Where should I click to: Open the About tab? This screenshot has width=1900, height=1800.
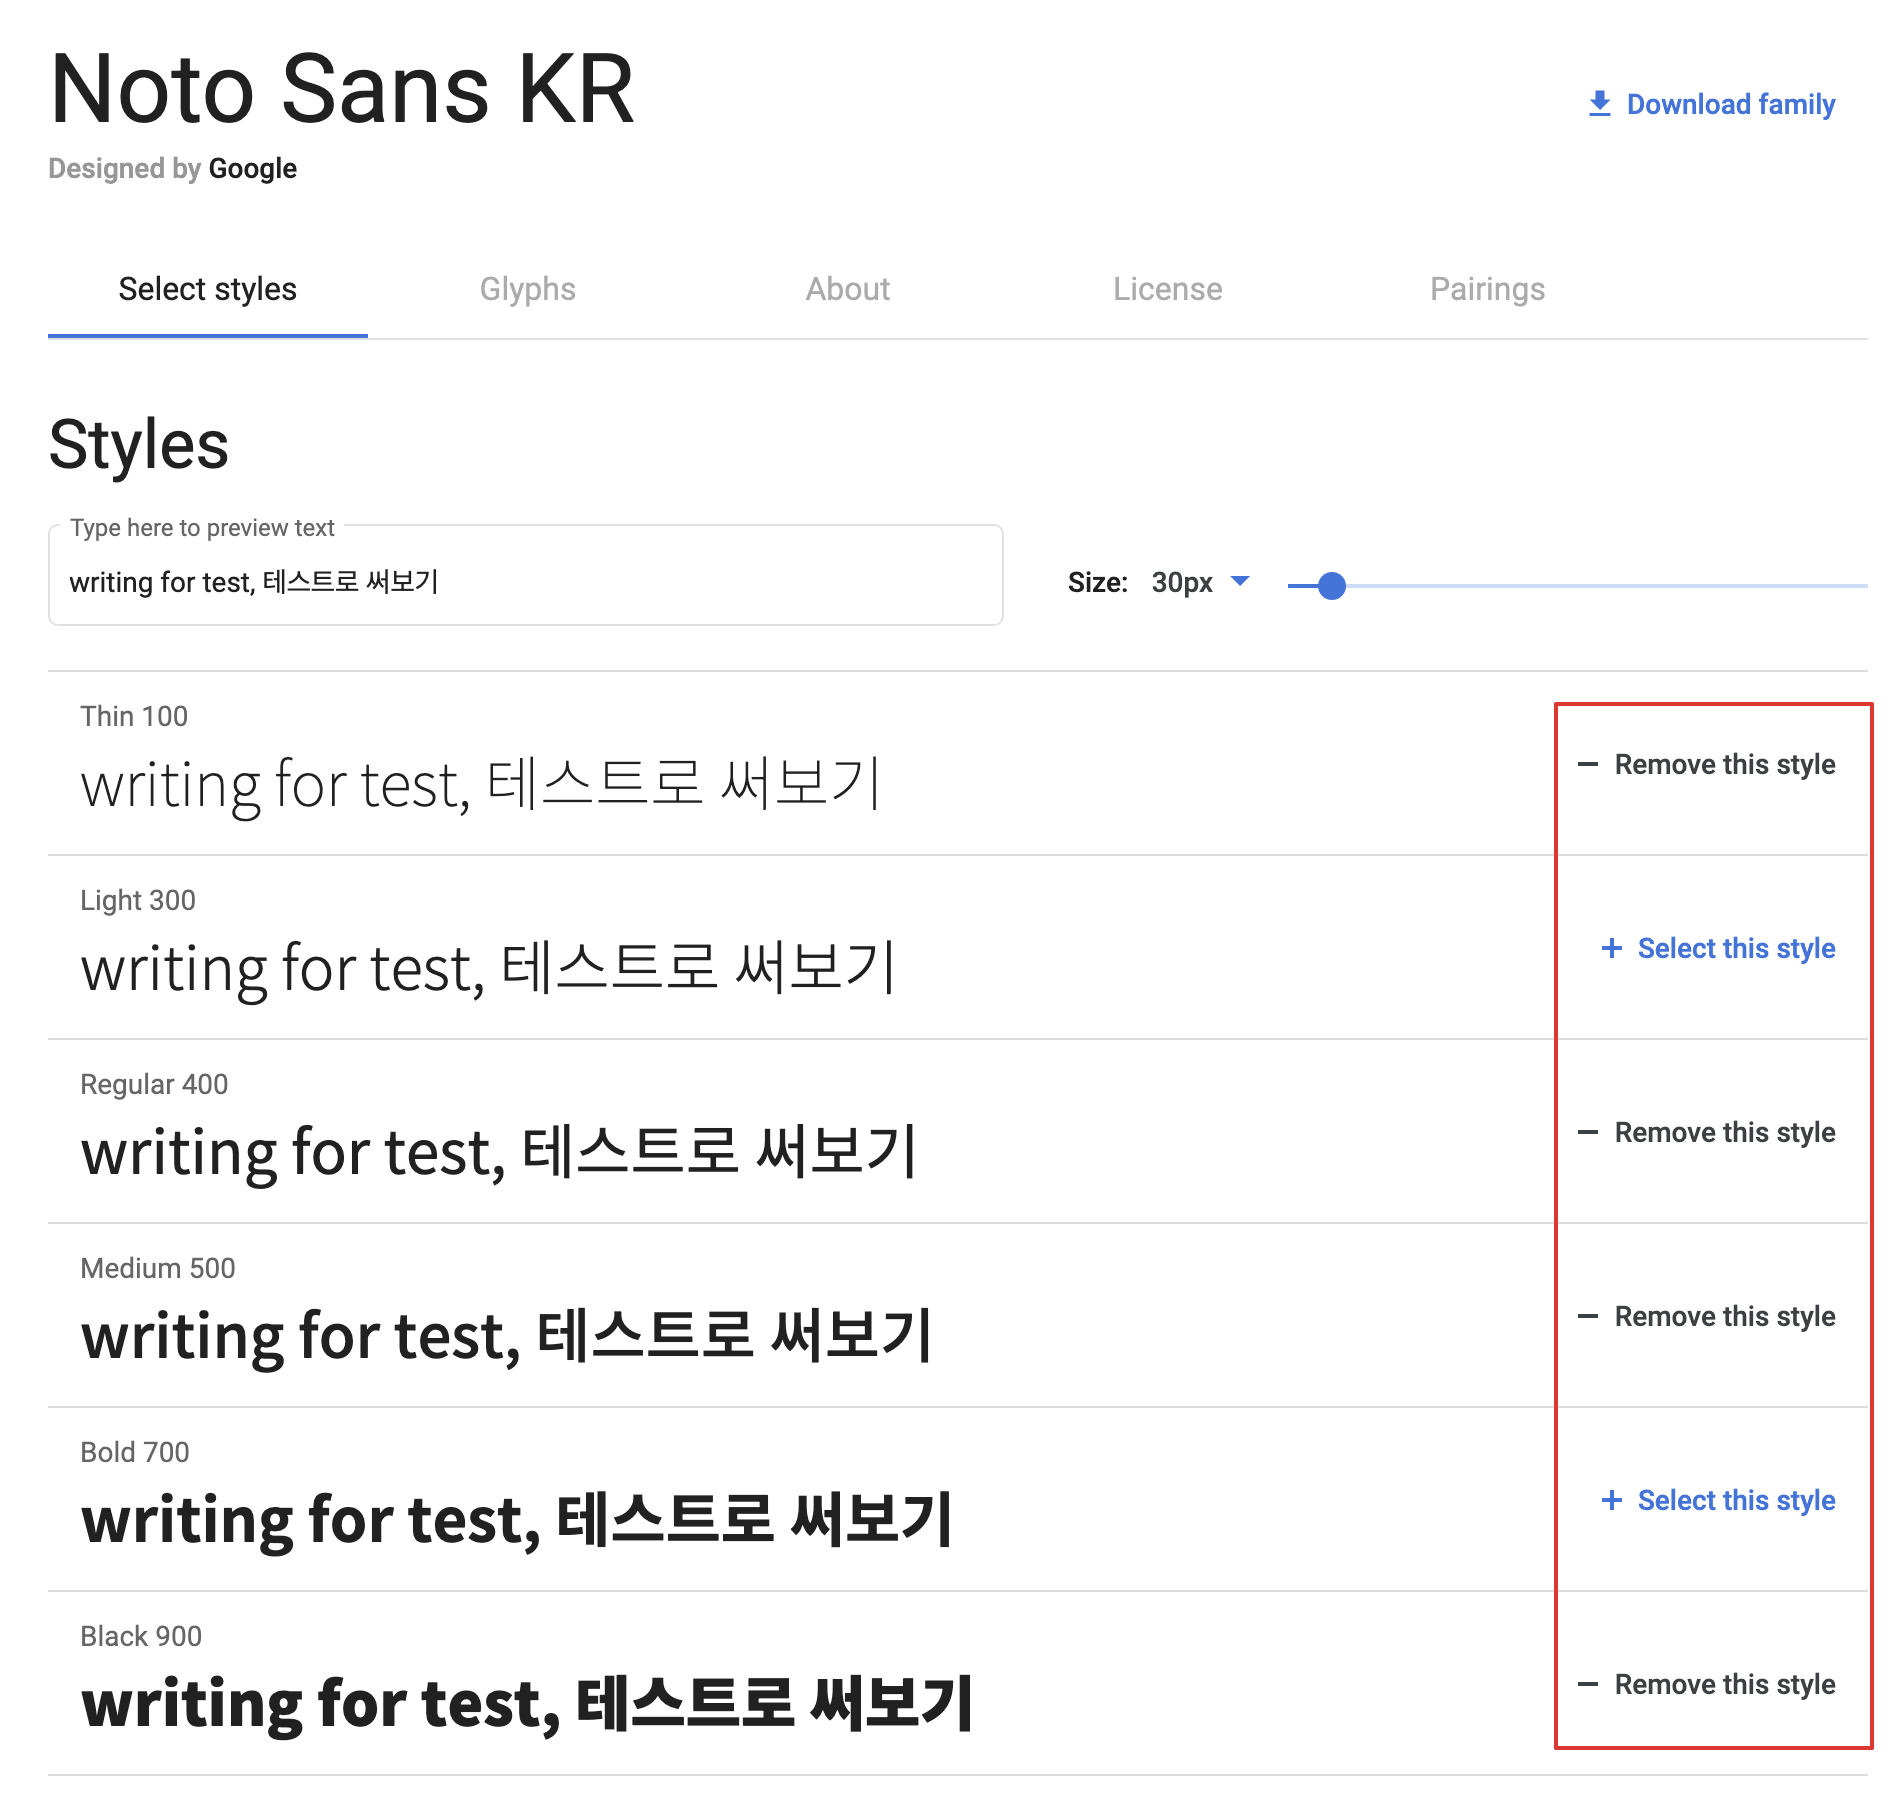848,289
